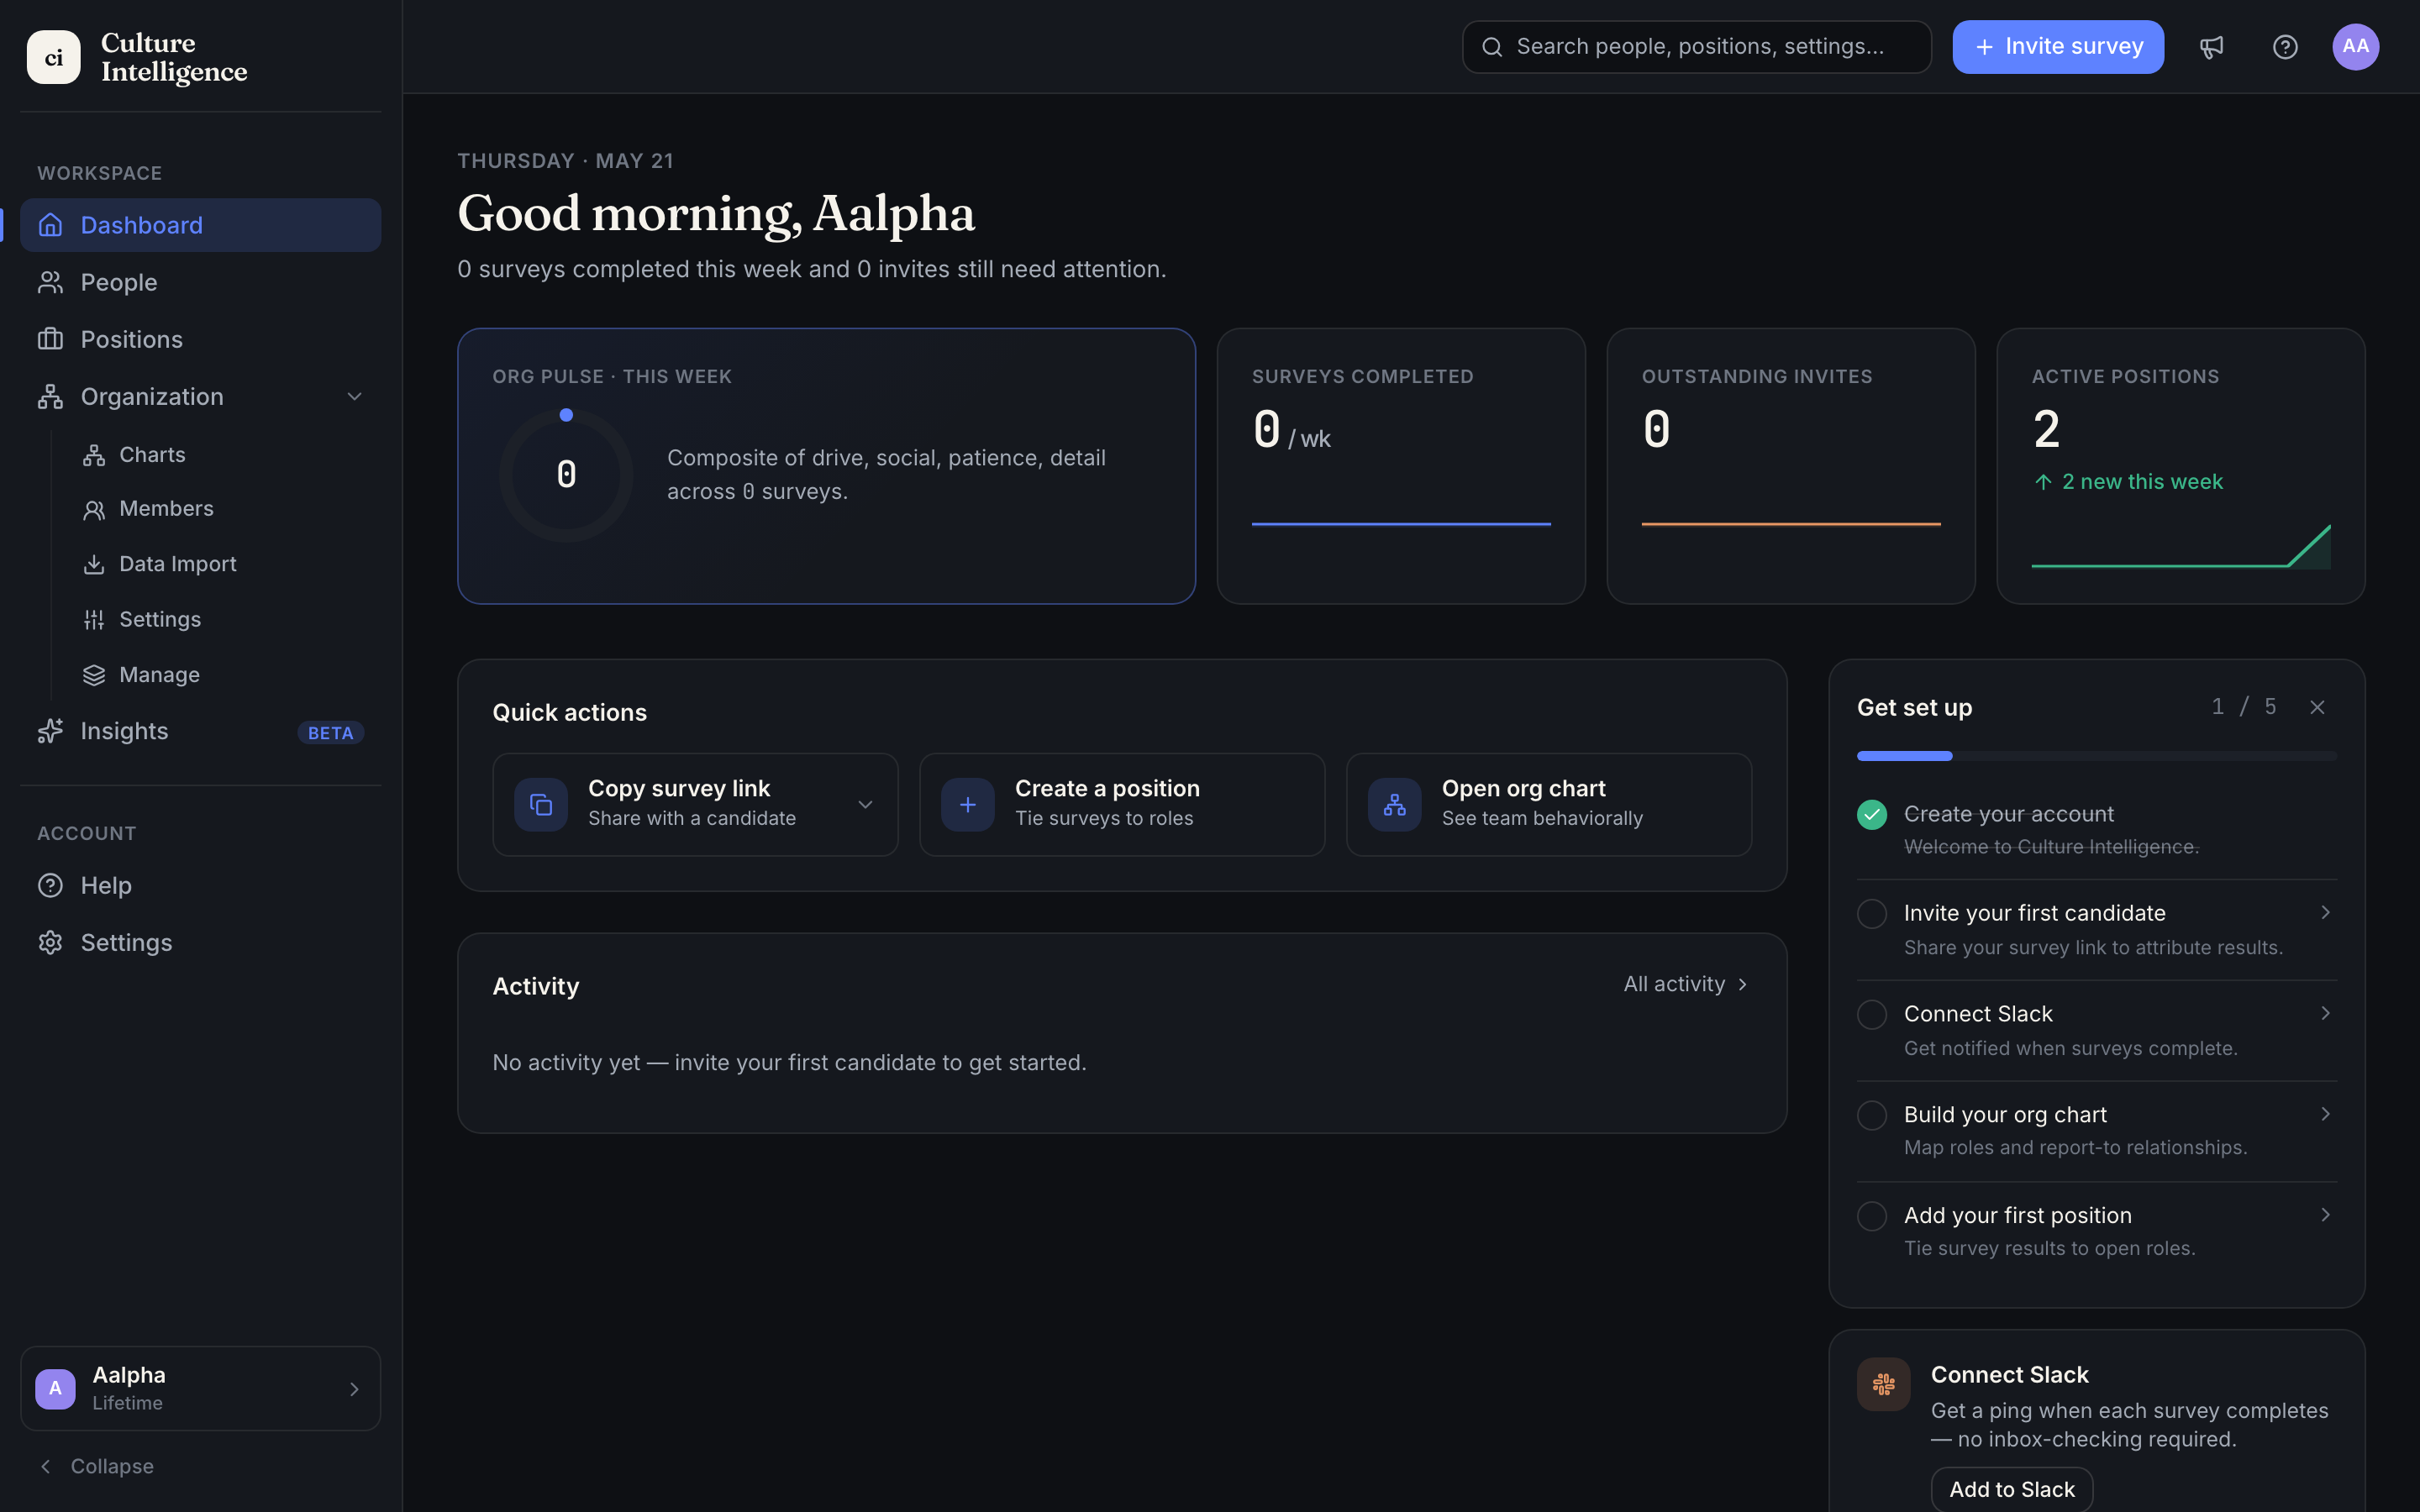
Task: Click the Positions briefcase icon
Action: tap(50, 339)
